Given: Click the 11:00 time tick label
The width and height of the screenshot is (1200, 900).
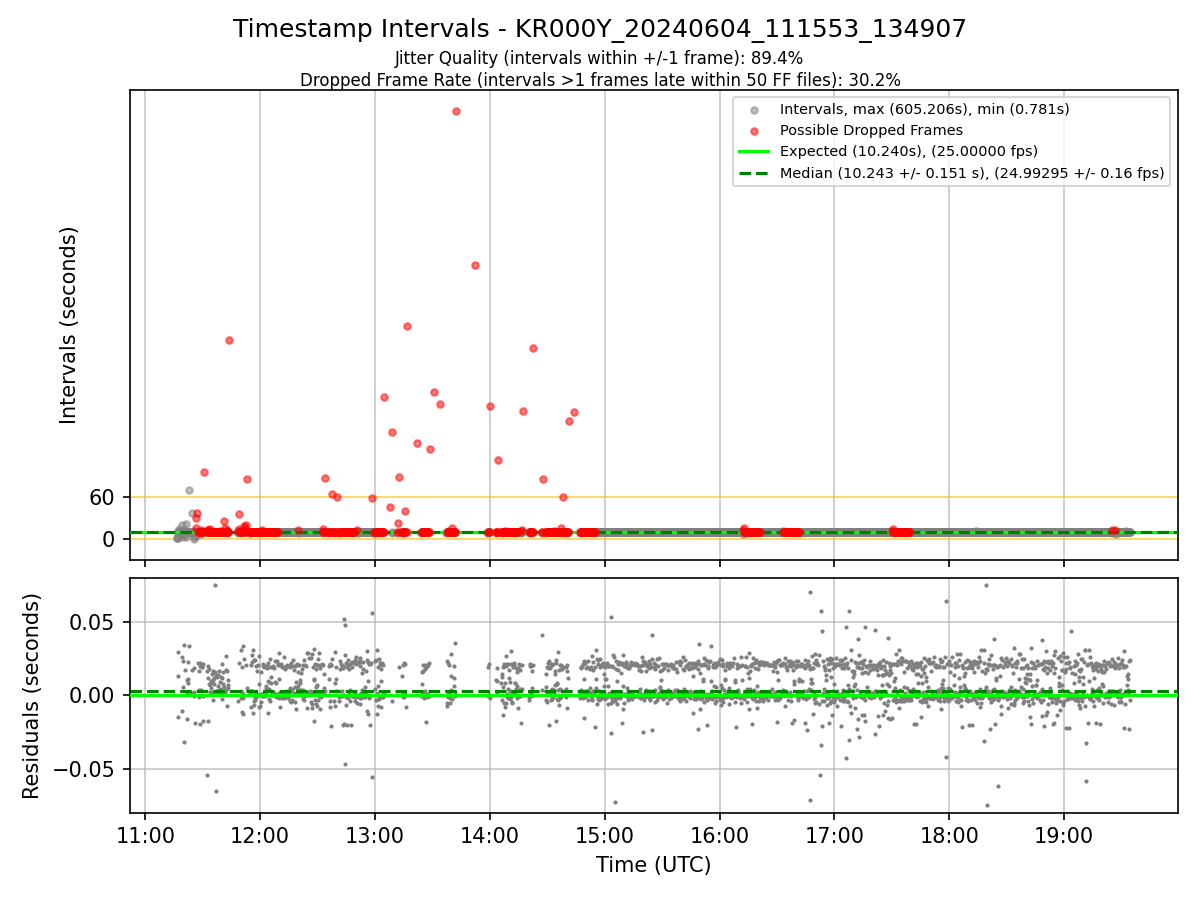Looking at the screenshot, I should point(145,834).
